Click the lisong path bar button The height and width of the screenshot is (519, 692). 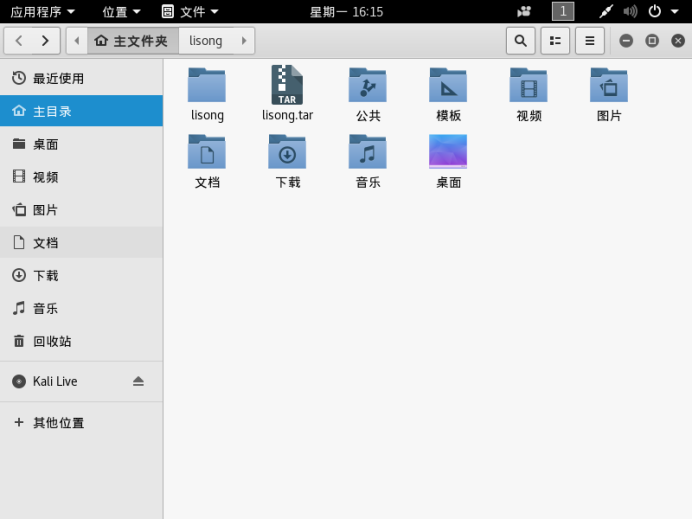coord(206,41)
